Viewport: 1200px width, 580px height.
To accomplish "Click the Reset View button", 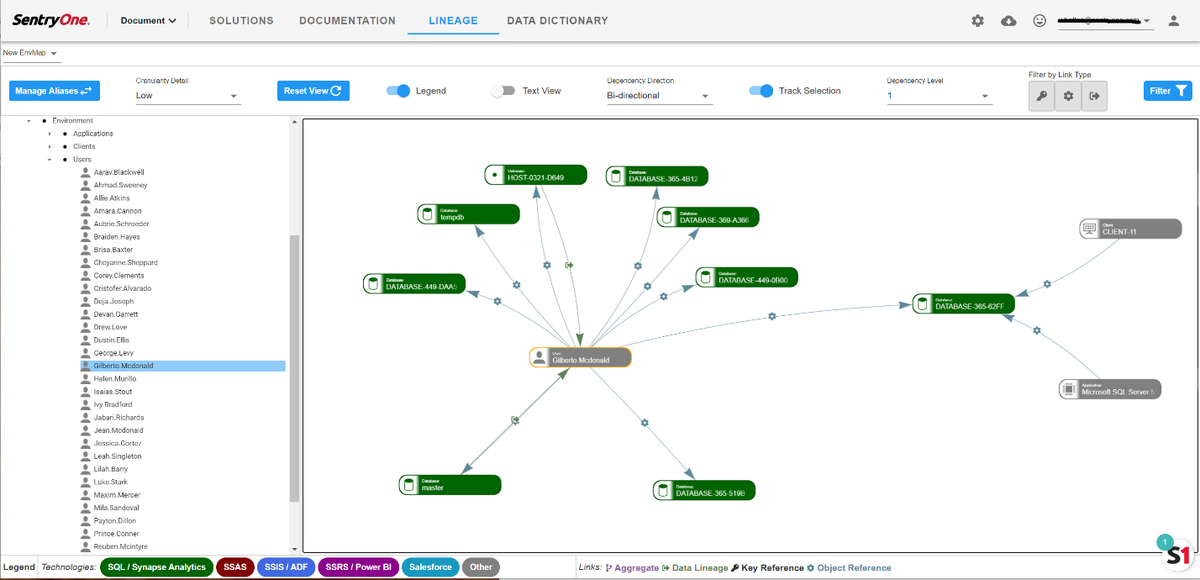I will (x=313, y=91).
